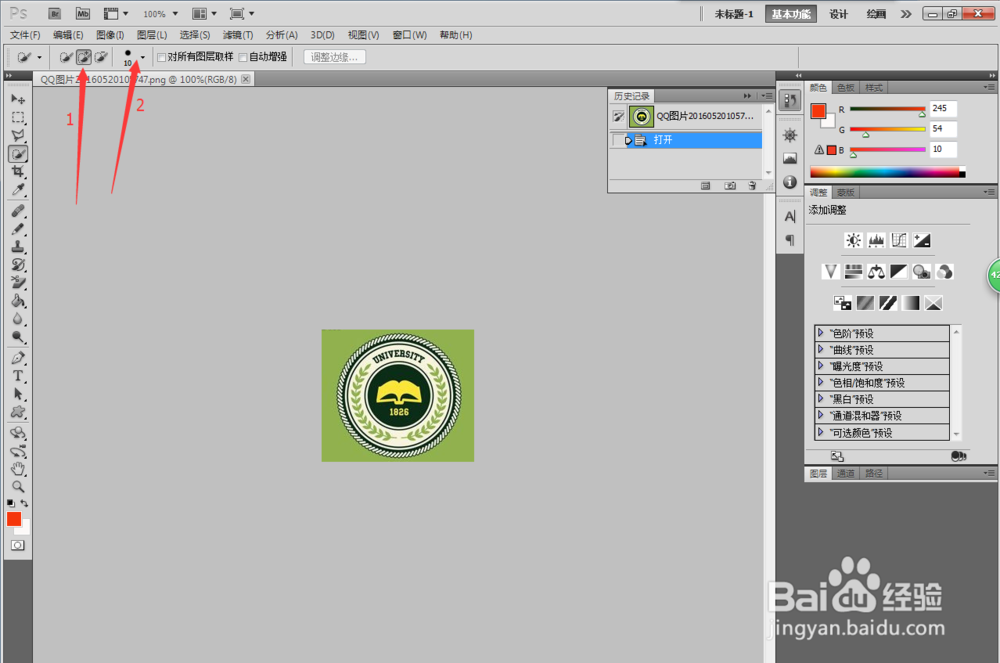The width and height of the screenshot is (1000, 663).
Task: Add a Levels adjustment
Action: [876, 240]
